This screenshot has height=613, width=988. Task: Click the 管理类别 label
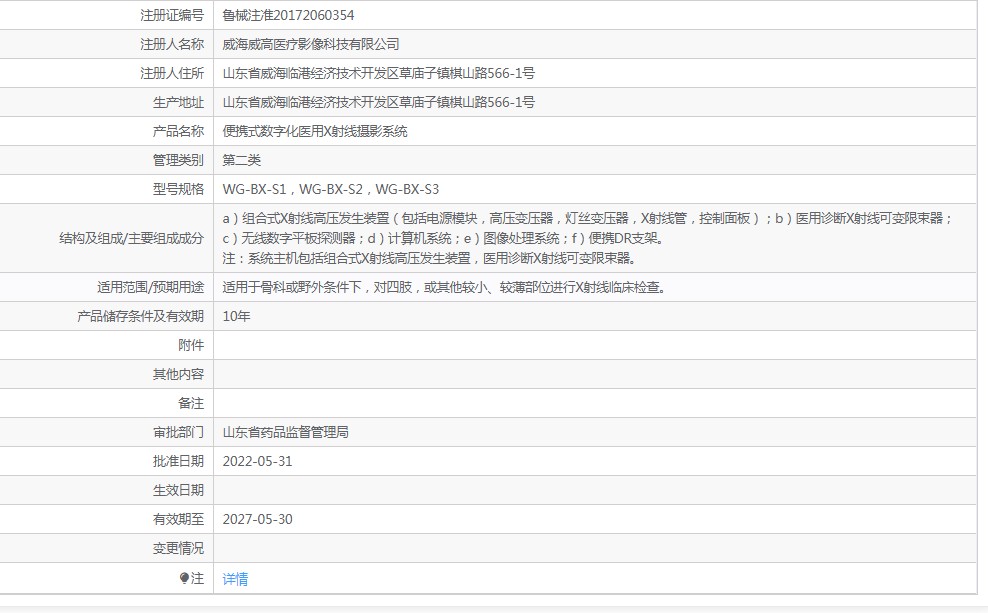tap(178, 160)
